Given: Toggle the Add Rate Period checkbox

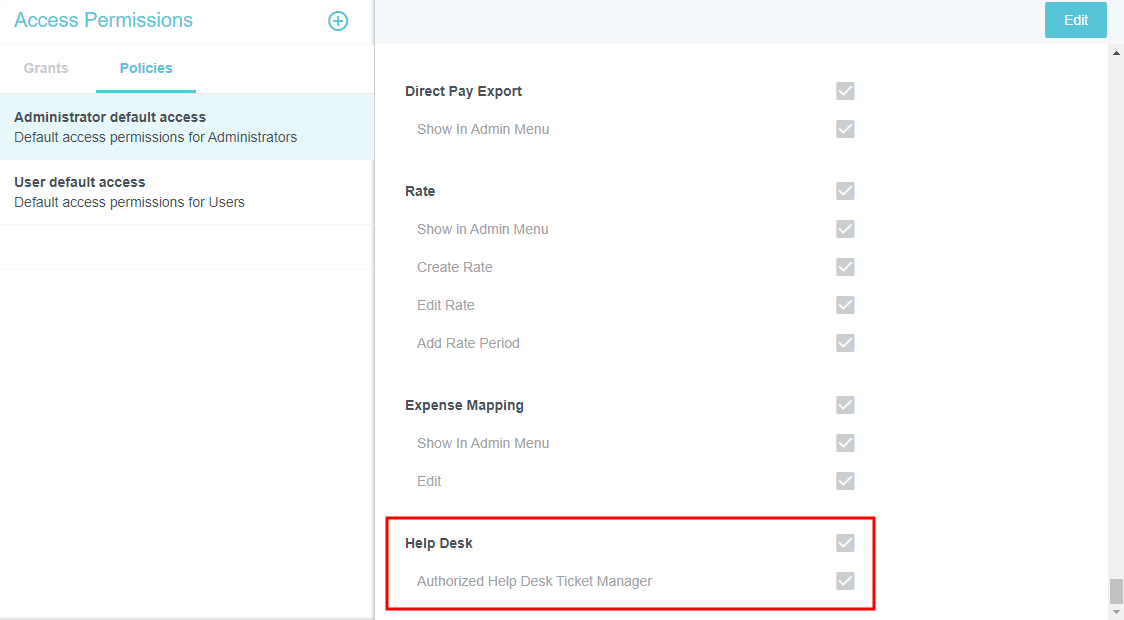Looking at the screenshot, I should (x=845, y=343).
